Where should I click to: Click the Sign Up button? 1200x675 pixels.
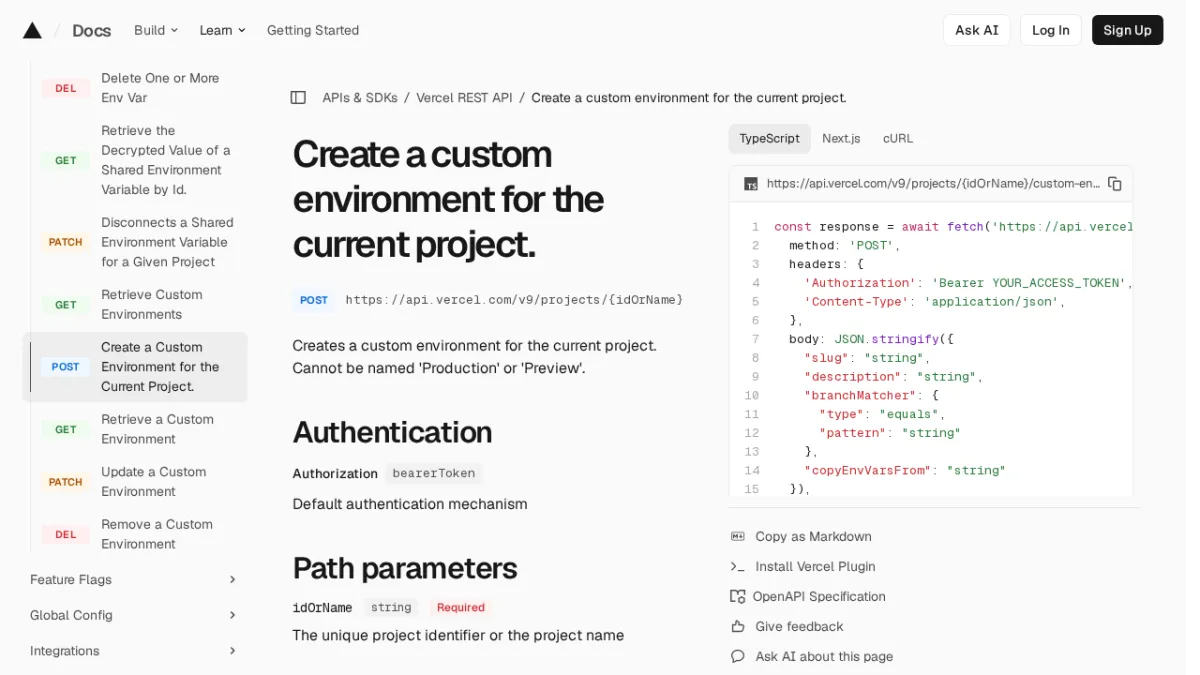pos(1127,30)
